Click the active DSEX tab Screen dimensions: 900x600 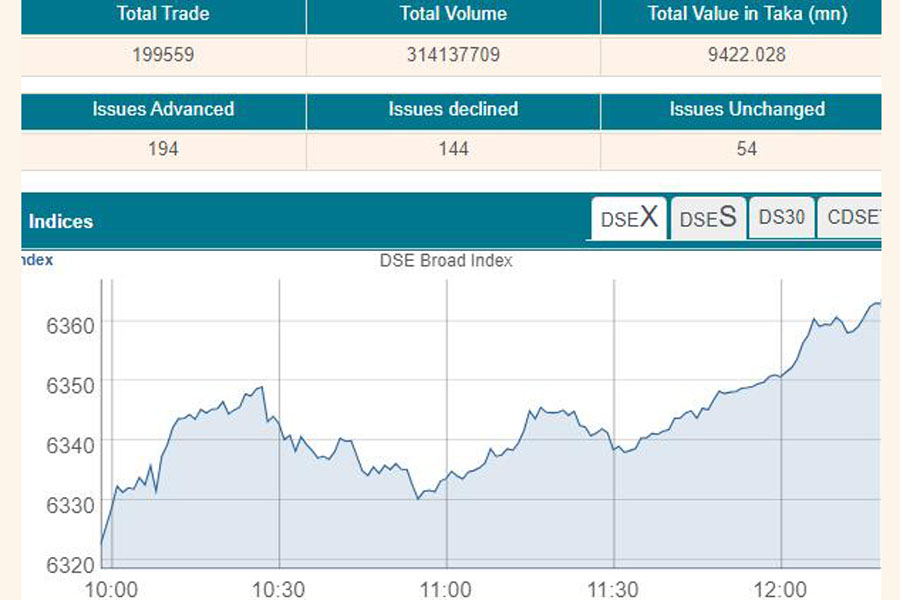[628, 217]
